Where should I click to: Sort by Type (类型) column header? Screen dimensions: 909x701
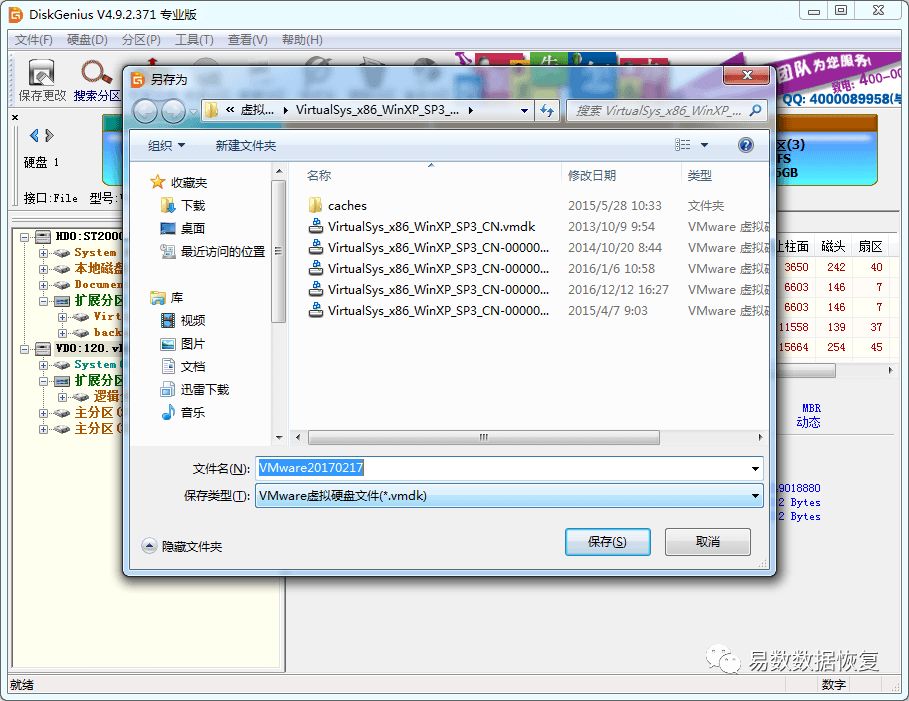coord(699,175)
